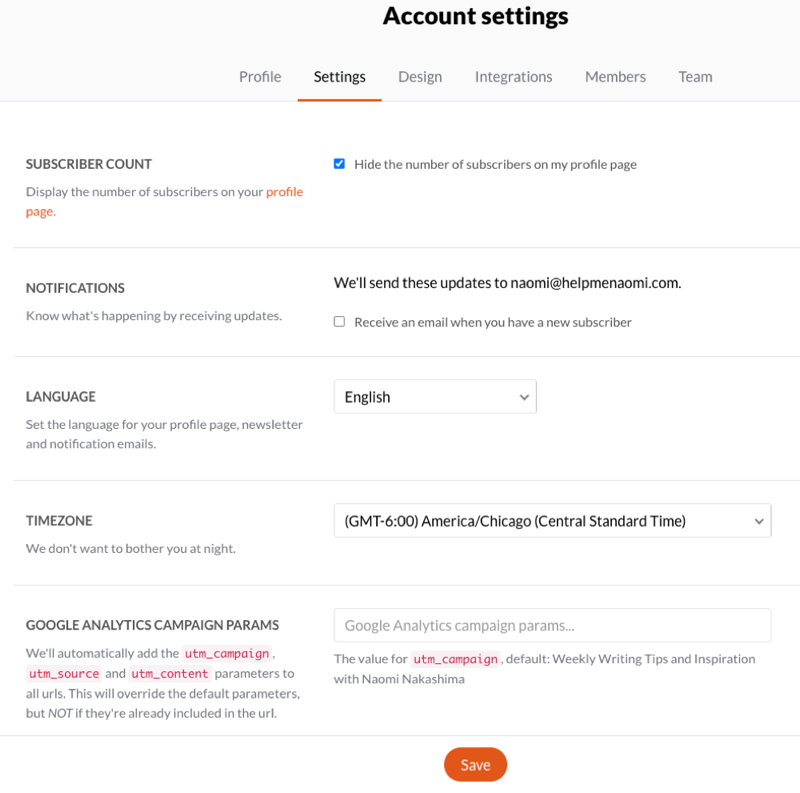Click the chevron arrow of the timezone selector
The height and width of the screenshot is (793, 800).
pos(759,521)
